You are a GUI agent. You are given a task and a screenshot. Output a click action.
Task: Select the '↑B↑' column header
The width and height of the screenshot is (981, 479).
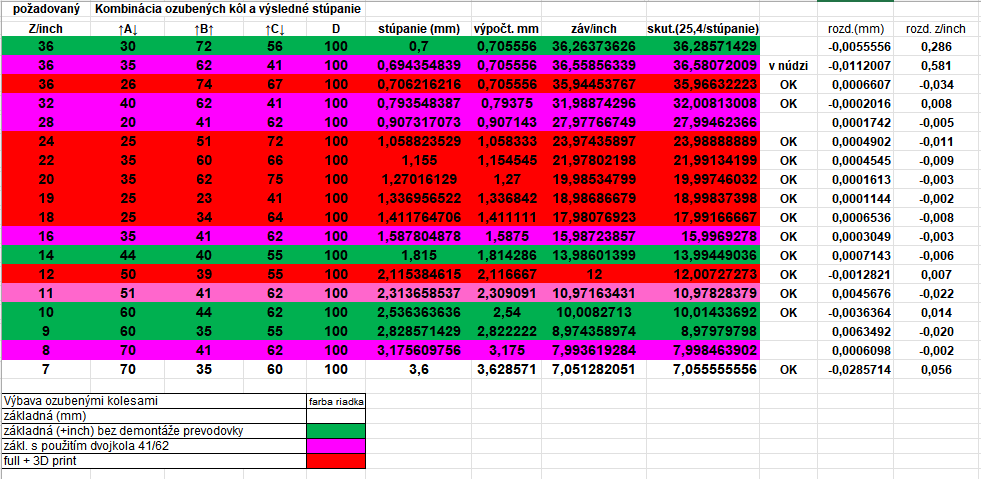(204, 28)
